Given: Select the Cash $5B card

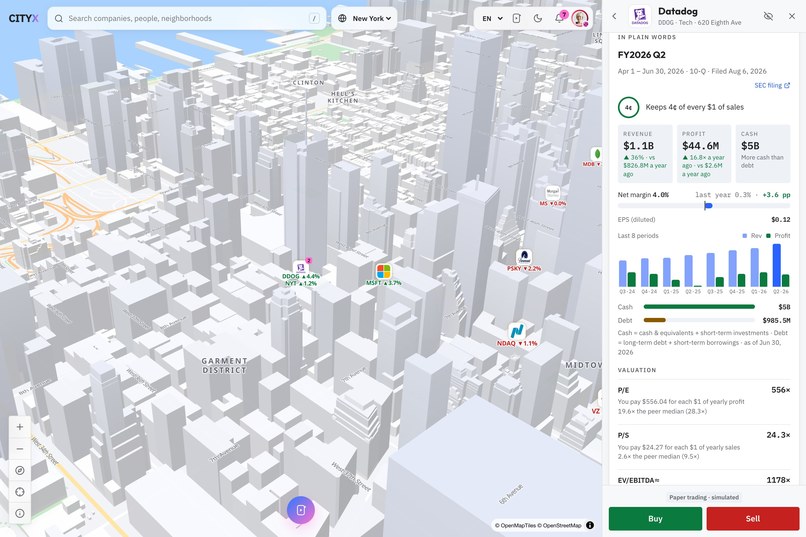Looking at the screenshot, I should pos(763,154).
